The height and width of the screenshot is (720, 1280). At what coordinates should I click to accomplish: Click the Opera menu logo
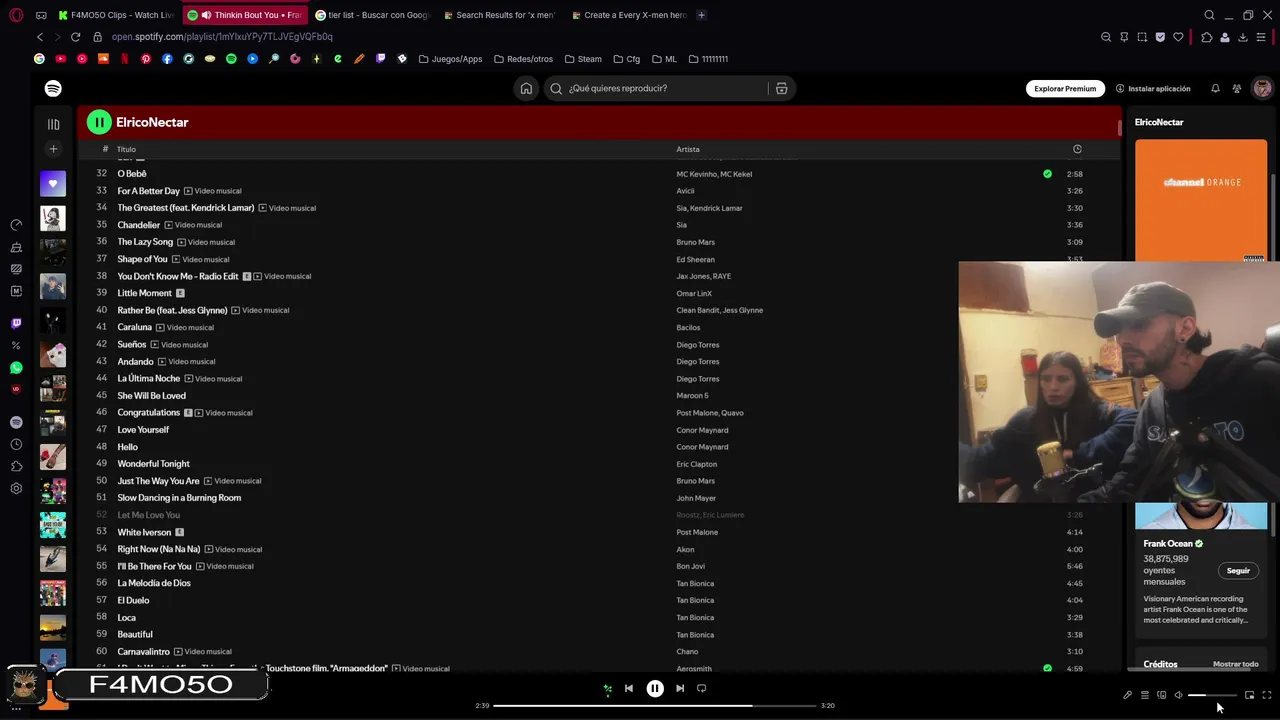click(16, 15)
